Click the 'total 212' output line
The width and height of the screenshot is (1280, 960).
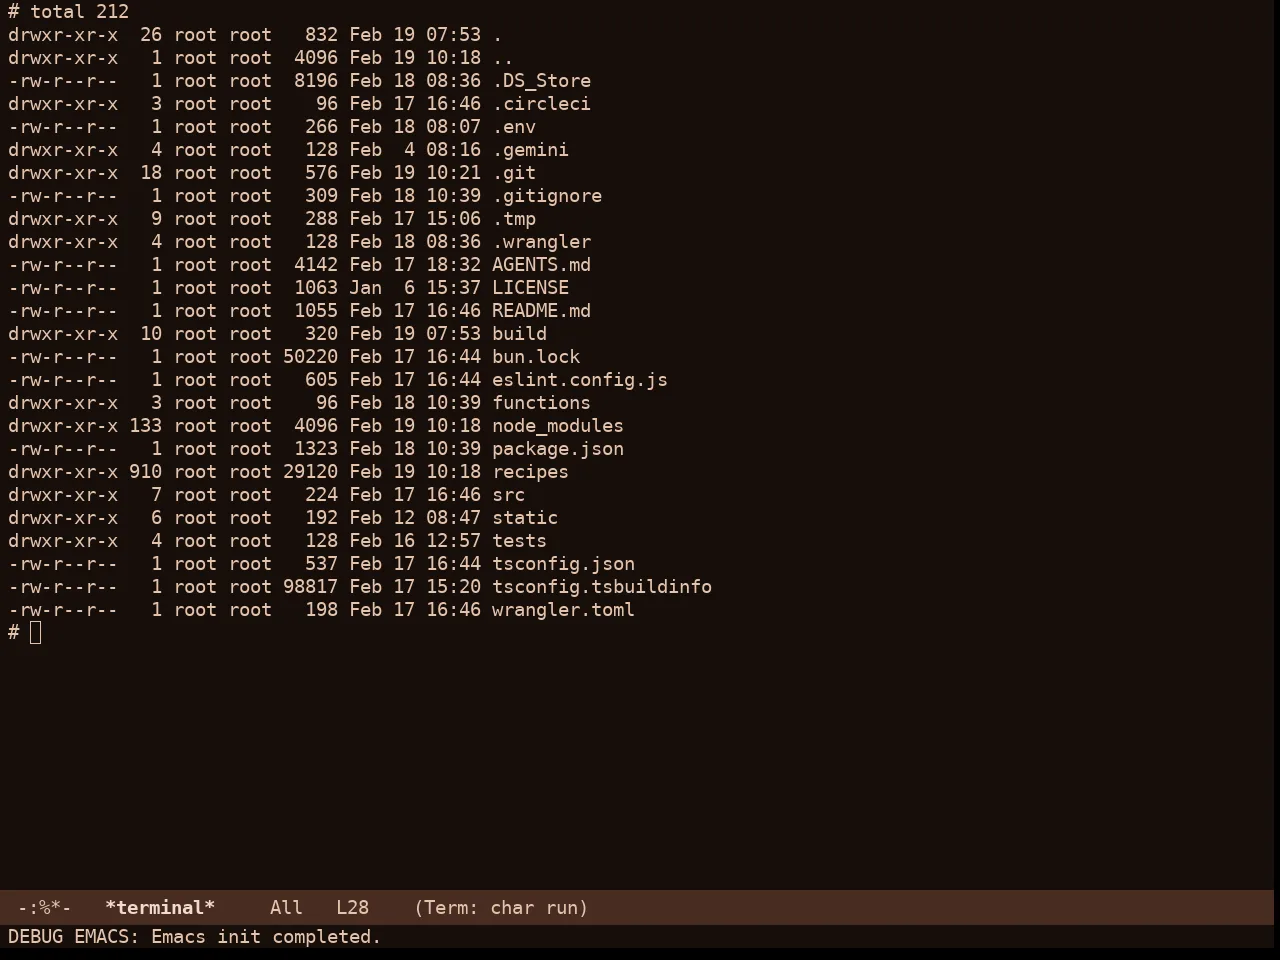click(x=79, y=12)
